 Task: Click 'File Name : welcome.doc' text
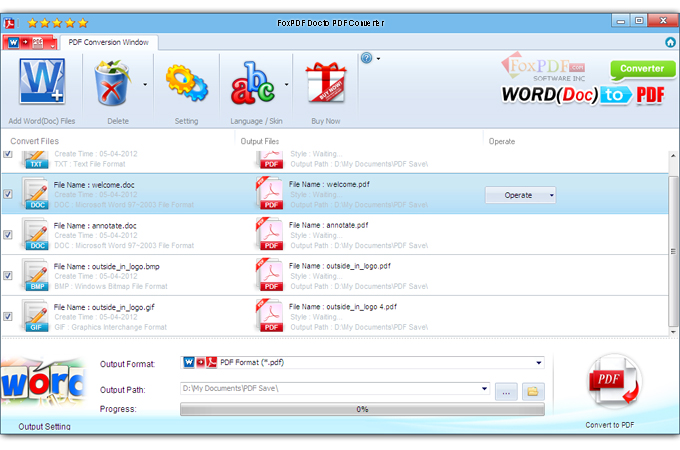tap(94, 185)
